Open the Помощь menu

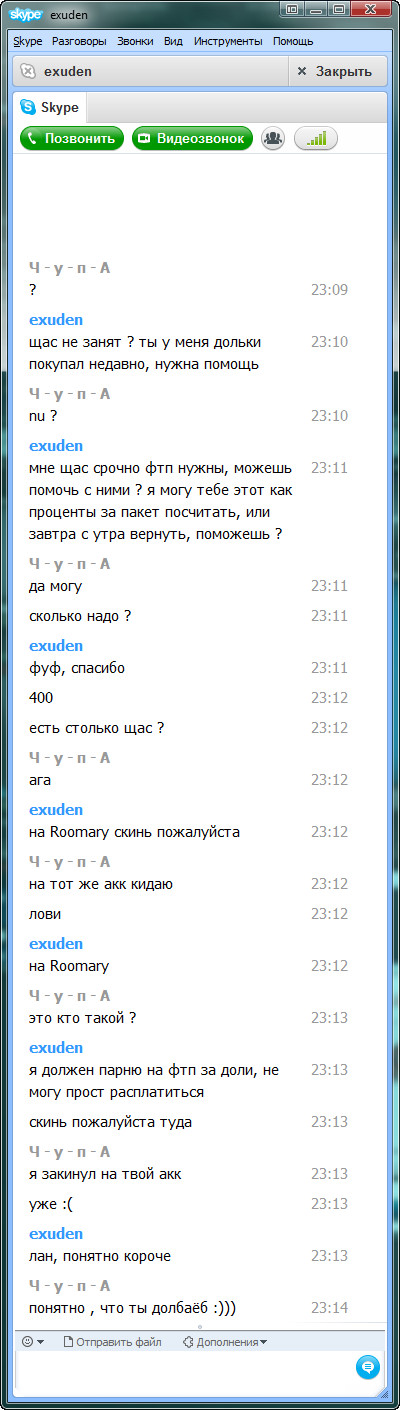[293, 41]
